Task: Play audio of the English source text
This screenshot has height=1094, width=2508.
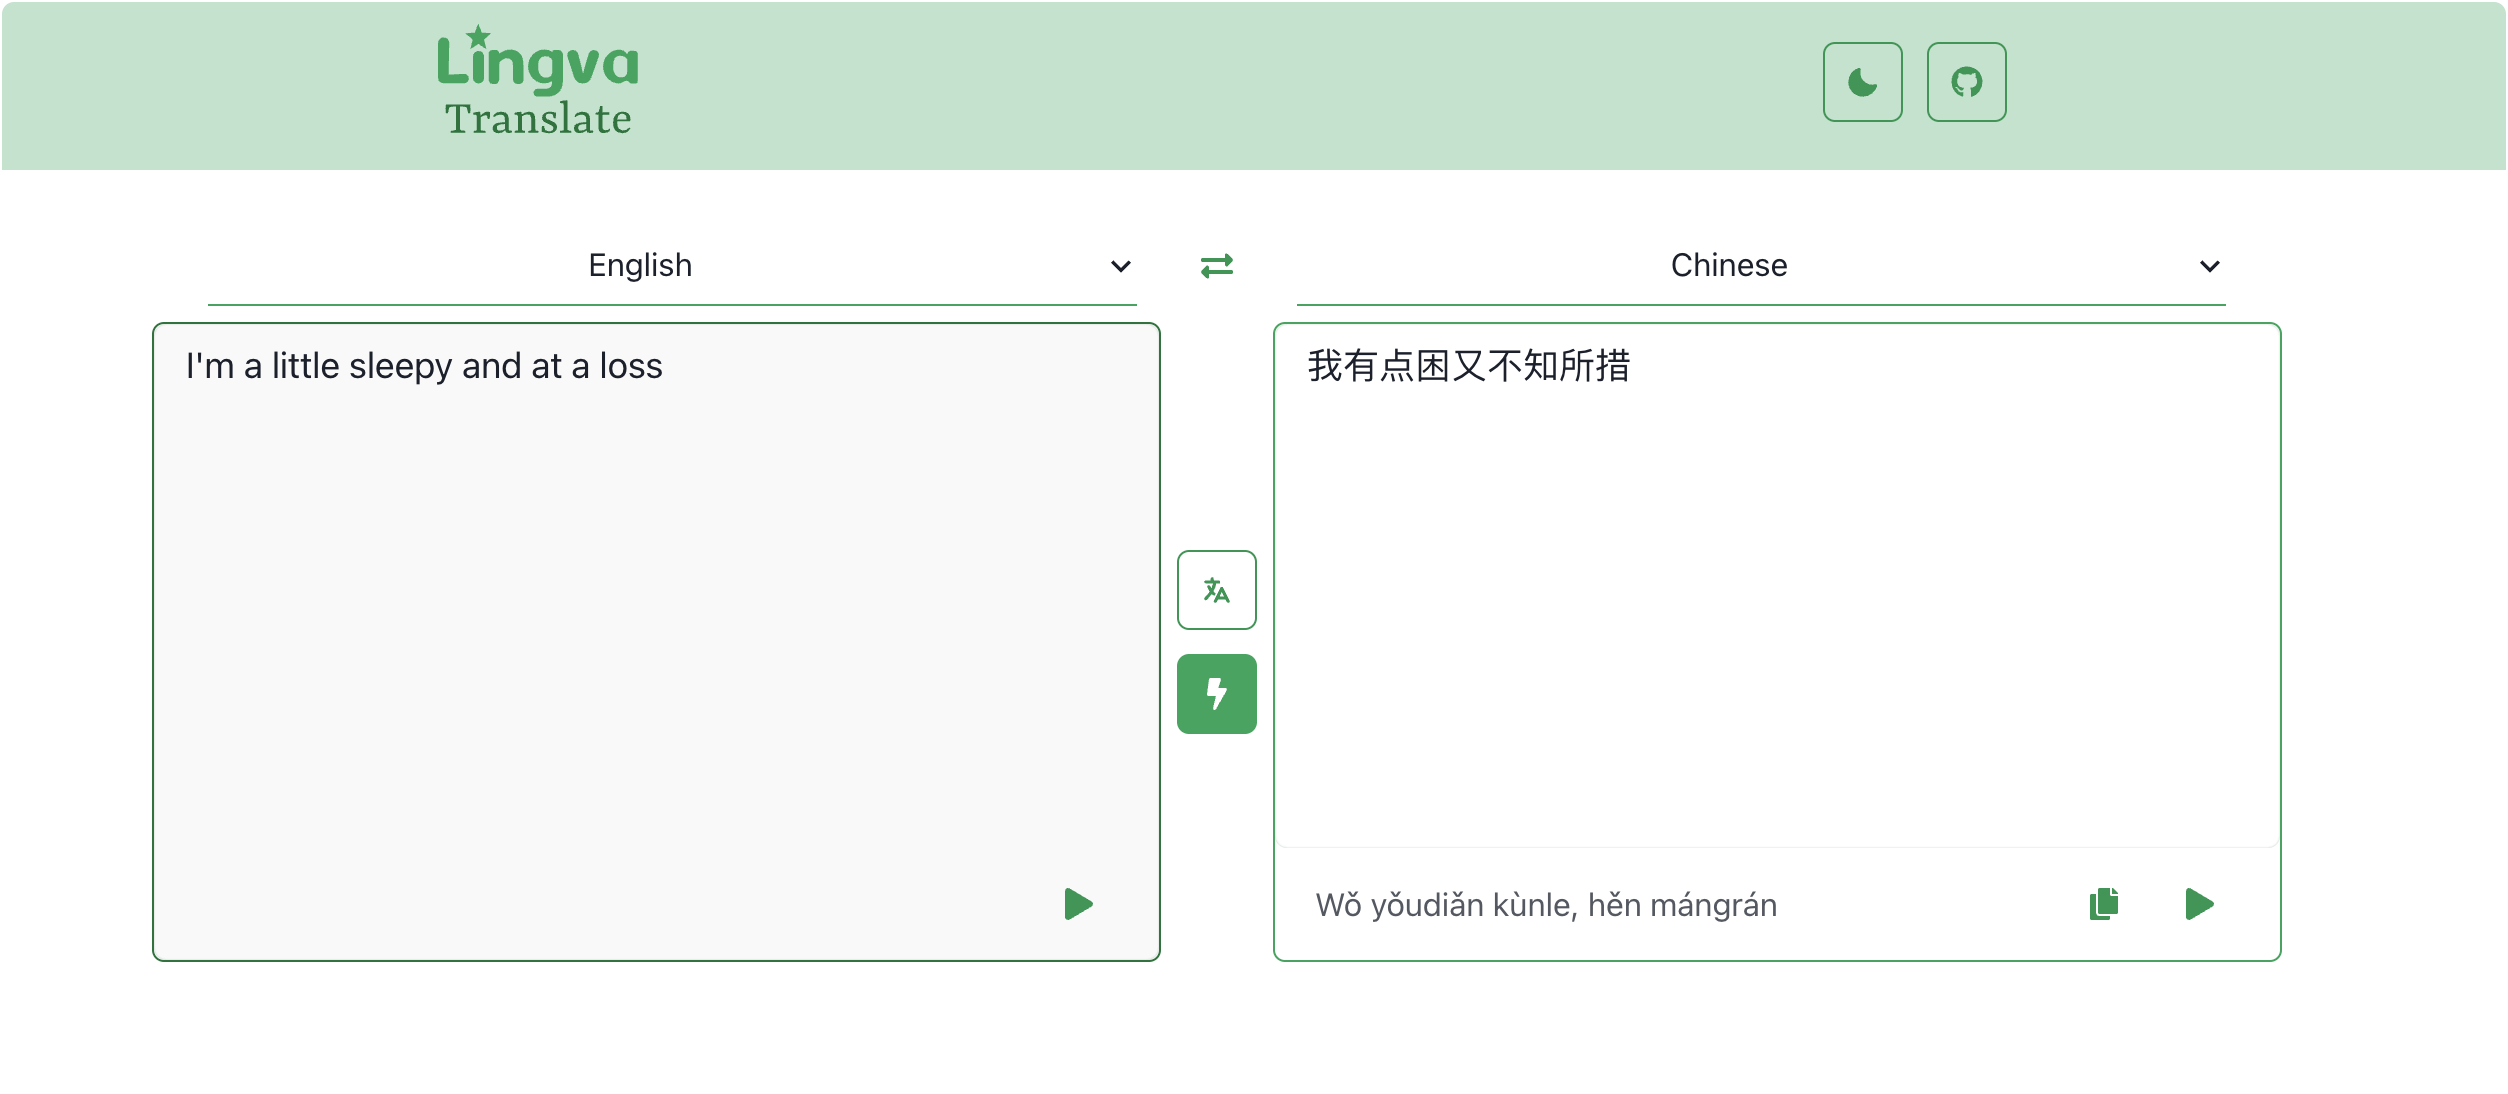Action: pos(1078,904)
